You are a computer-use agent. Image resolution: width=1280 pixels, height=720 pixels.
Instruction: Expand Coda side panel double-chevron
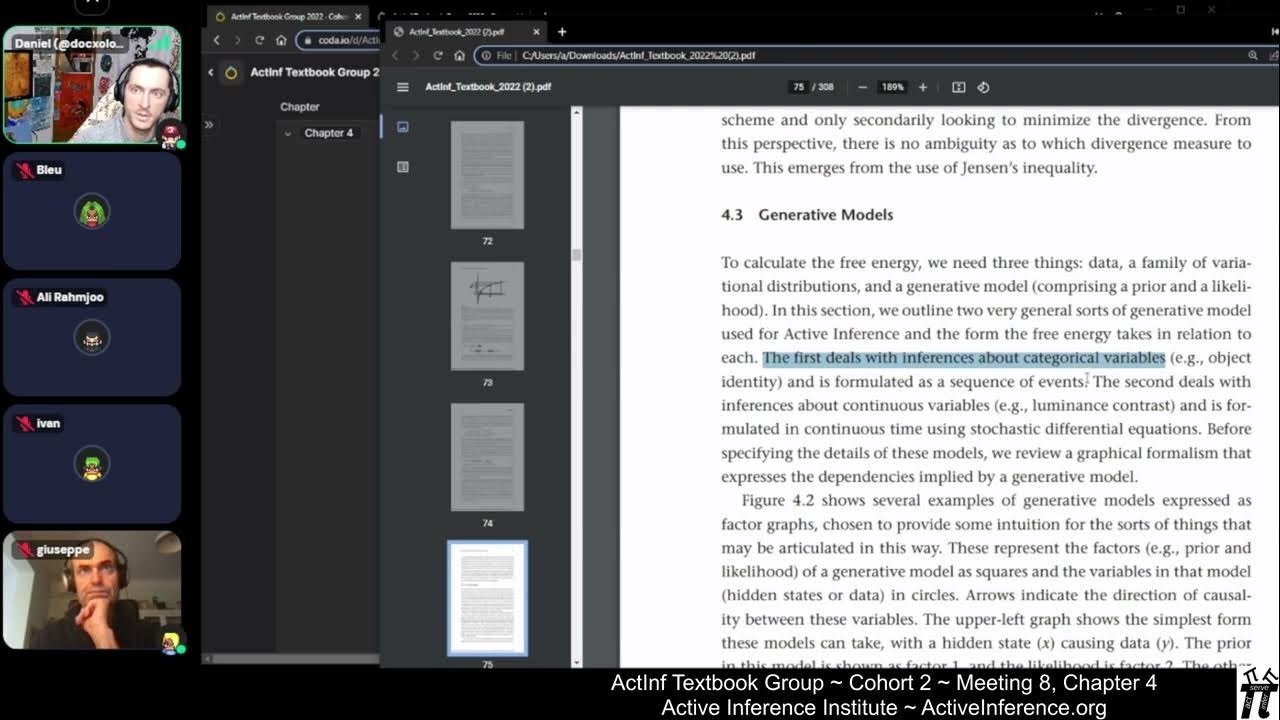(209, 124)
